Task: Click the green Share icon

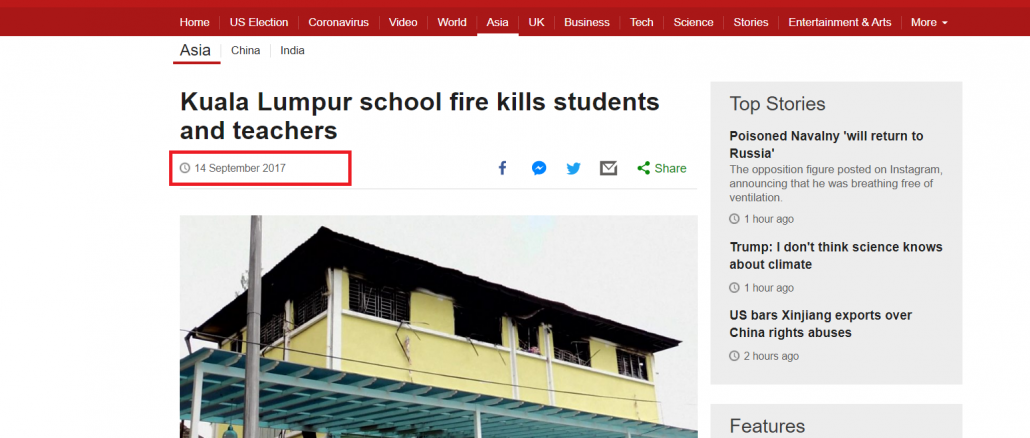Action: pos(644,168)
